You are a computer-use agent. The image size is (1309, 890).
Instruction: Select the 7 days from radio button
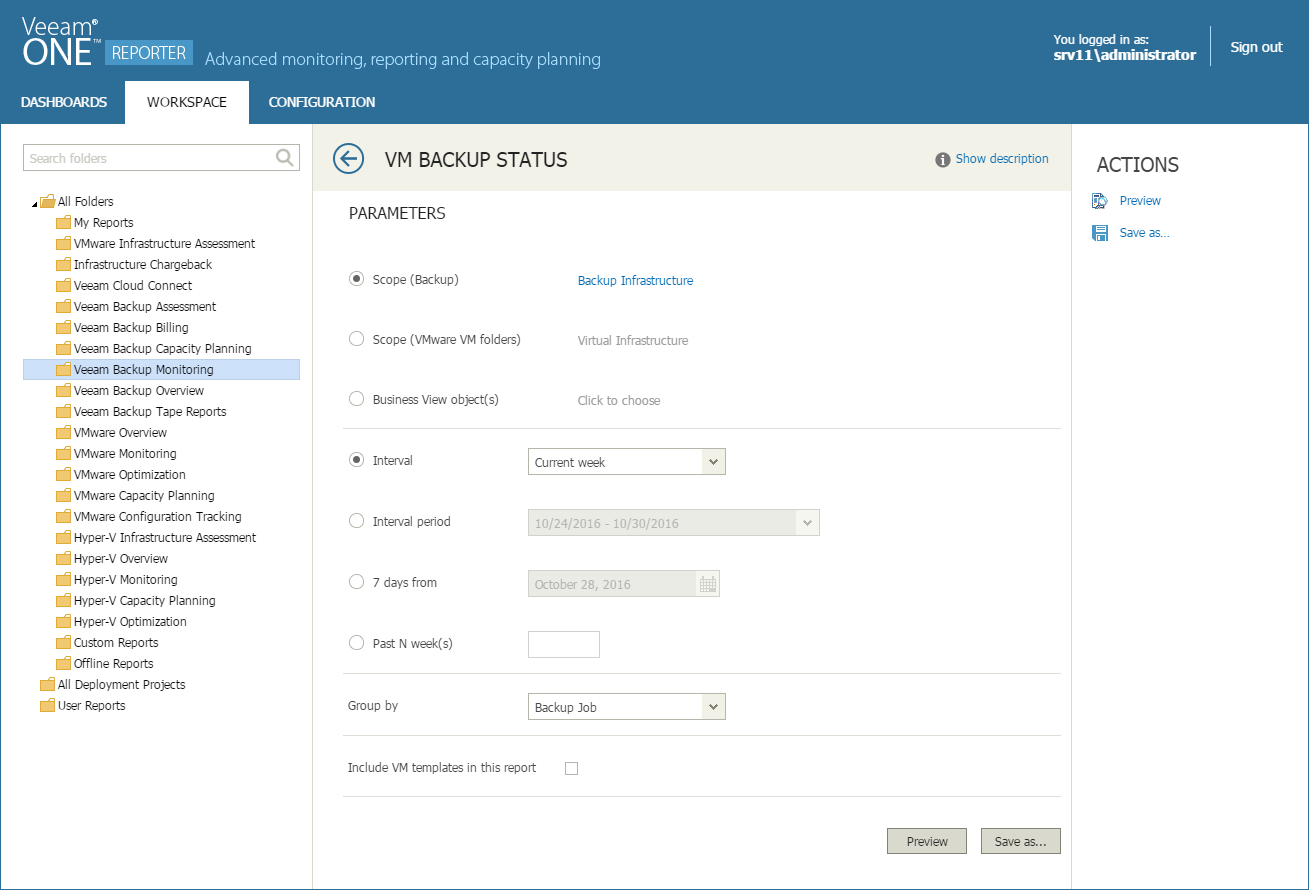pyautogui.click(x=356, y=582)
